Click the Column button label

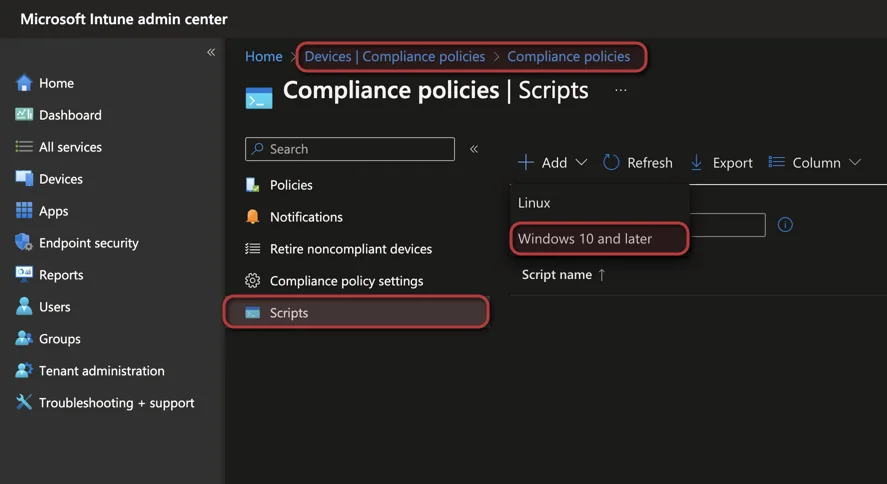tap(816, 163)
